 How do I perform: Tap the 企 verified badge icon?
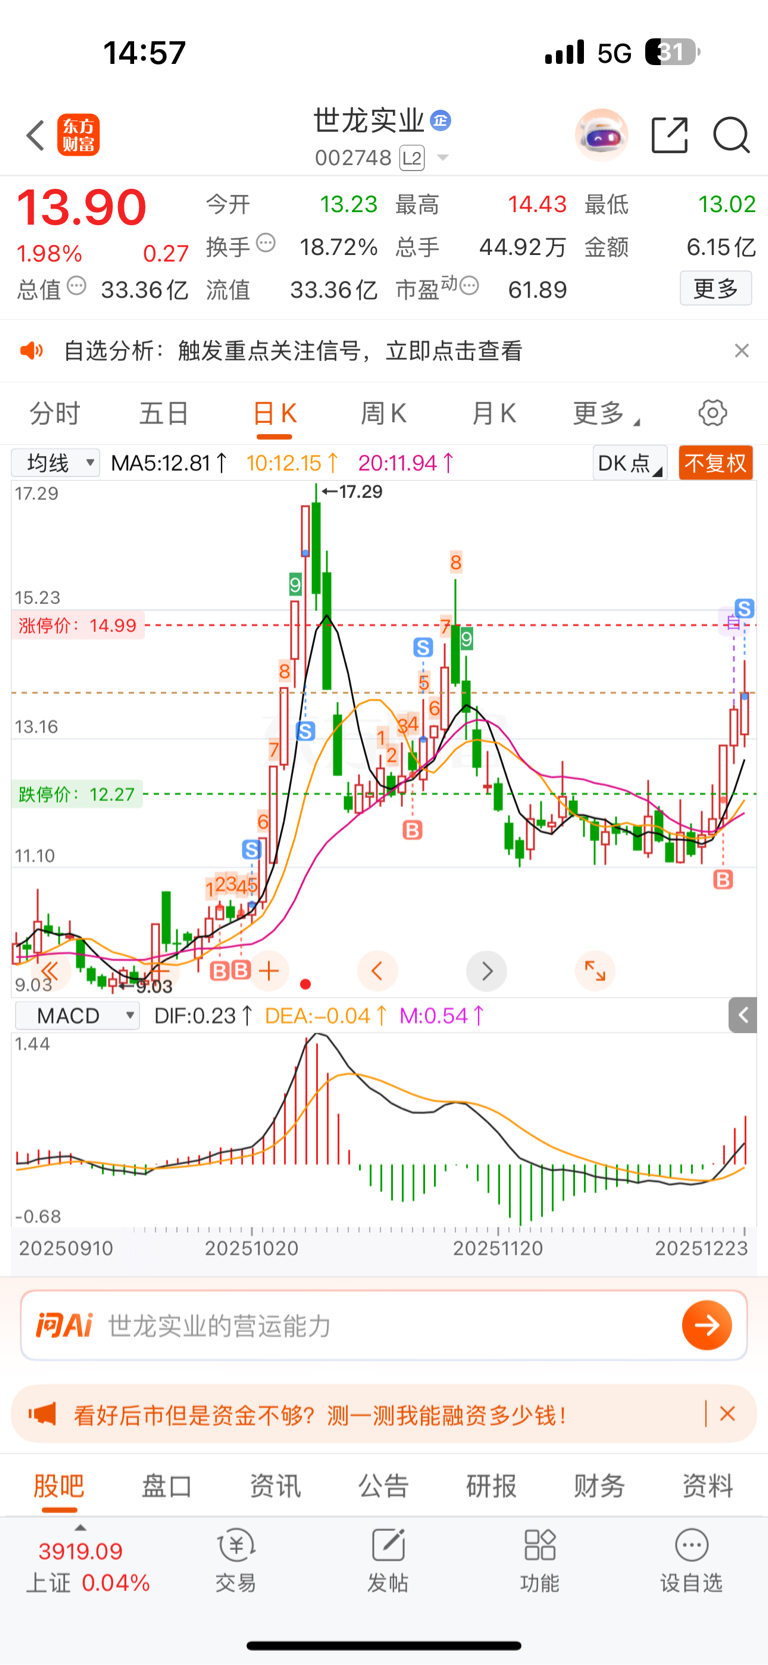click(x=441, y=121)
